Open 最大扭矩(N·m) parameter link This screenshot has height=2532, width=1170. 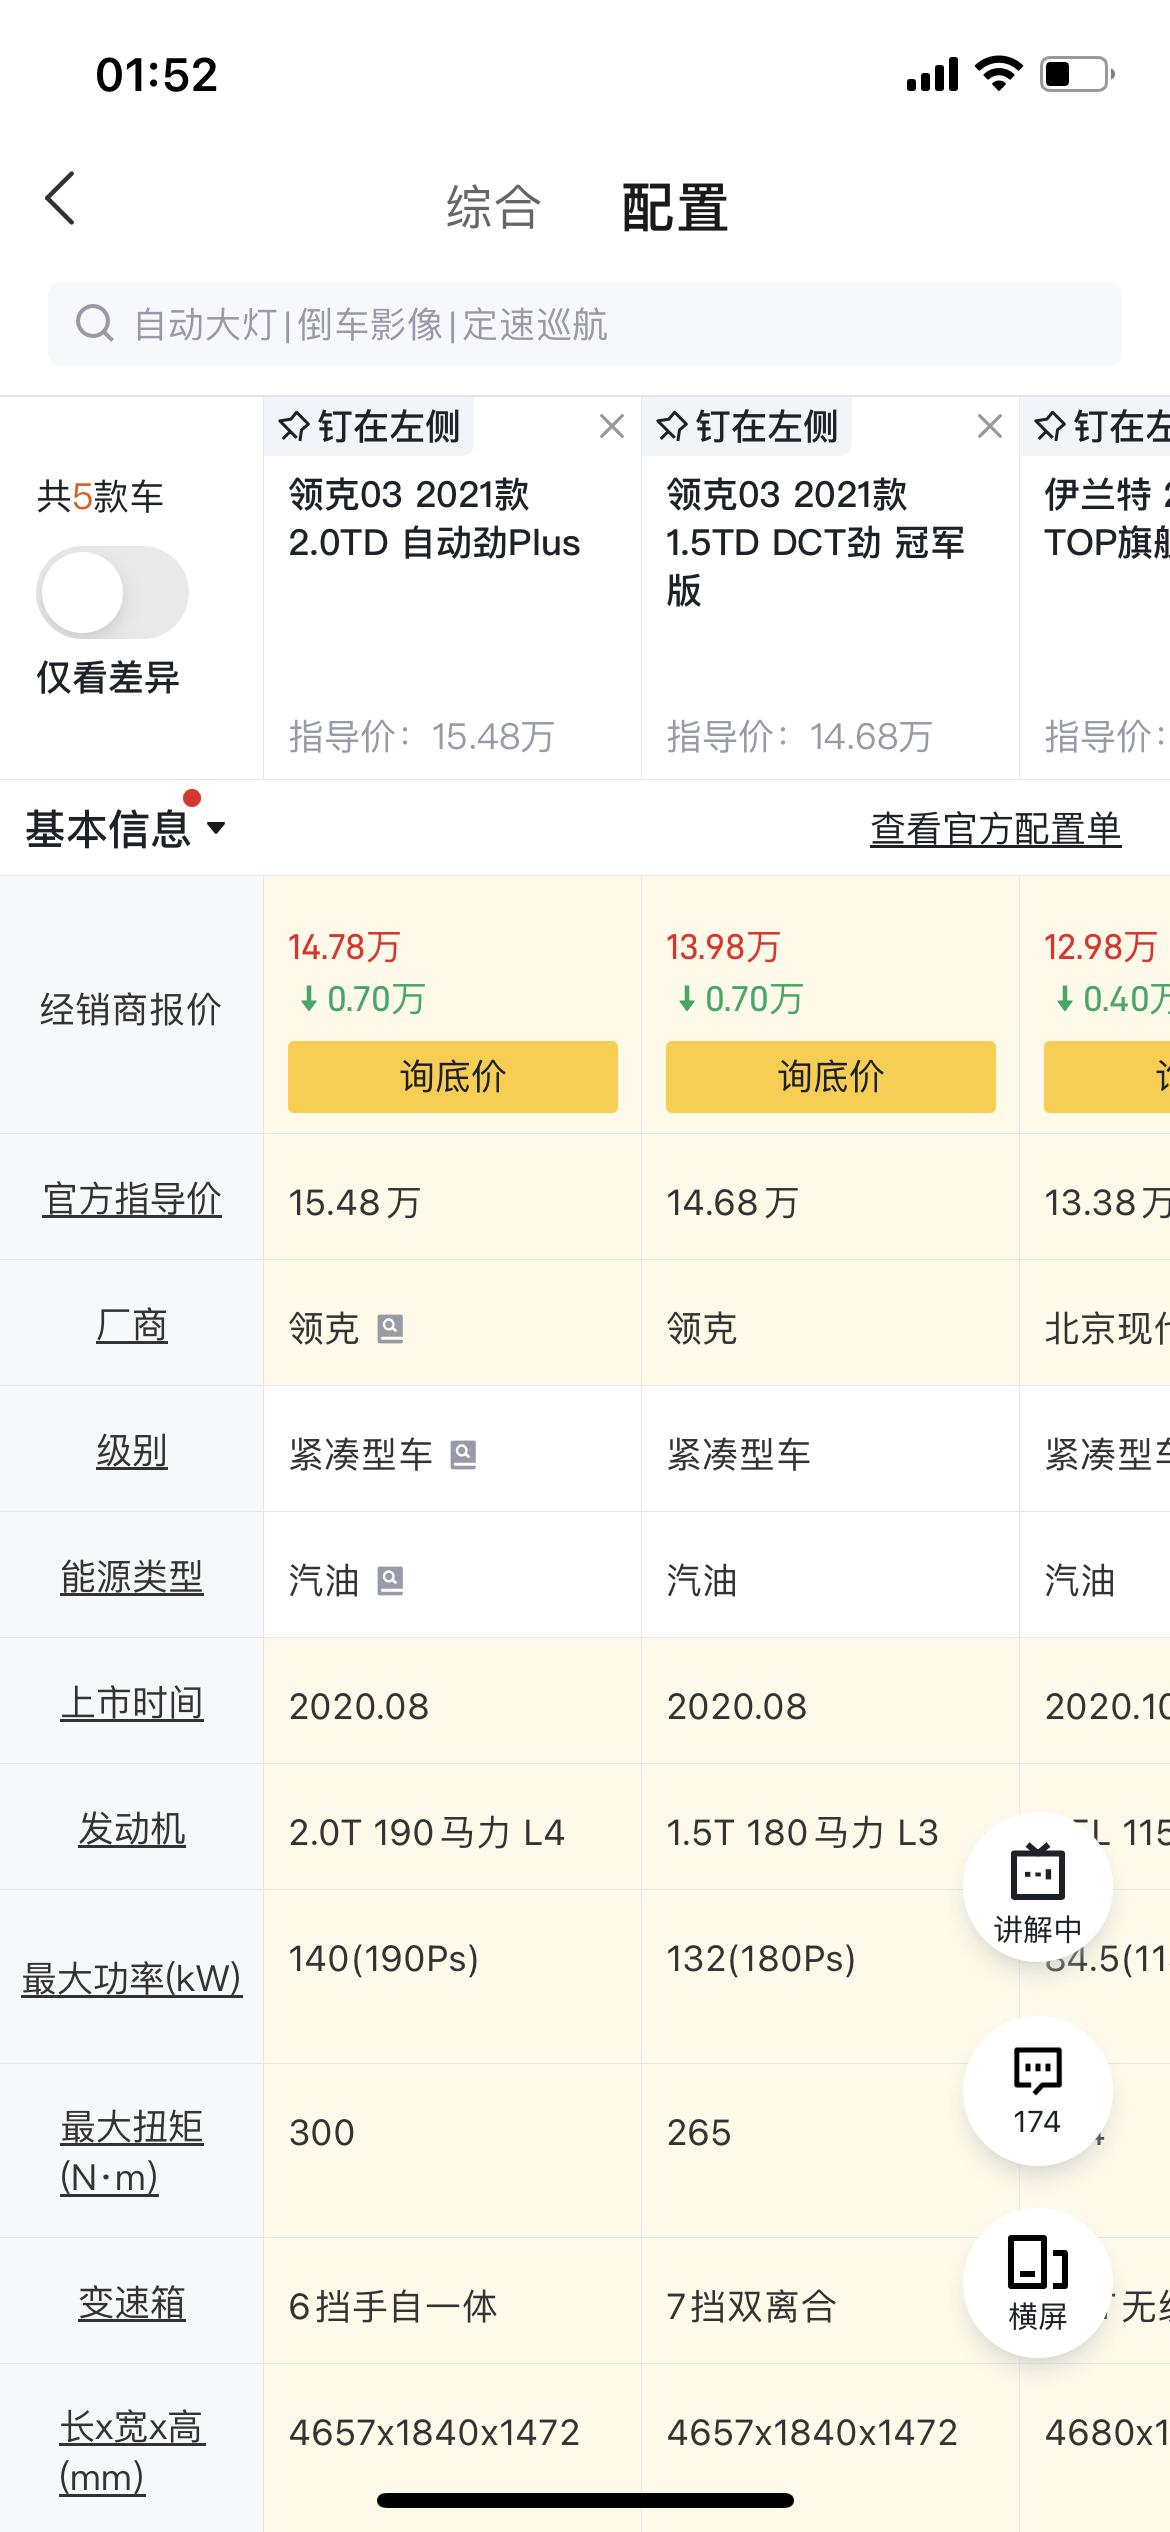132,2151
